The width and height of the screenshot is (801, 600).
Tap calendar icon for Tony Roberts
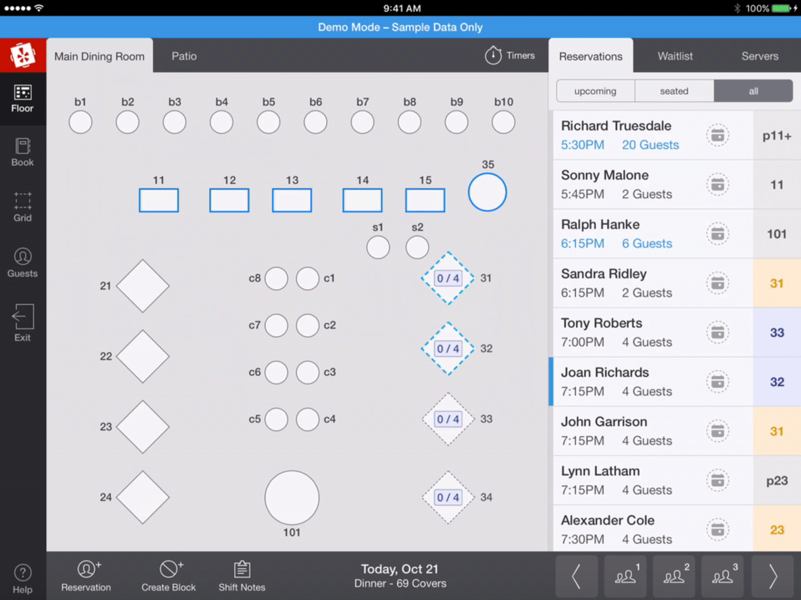(x=718, y=332)
